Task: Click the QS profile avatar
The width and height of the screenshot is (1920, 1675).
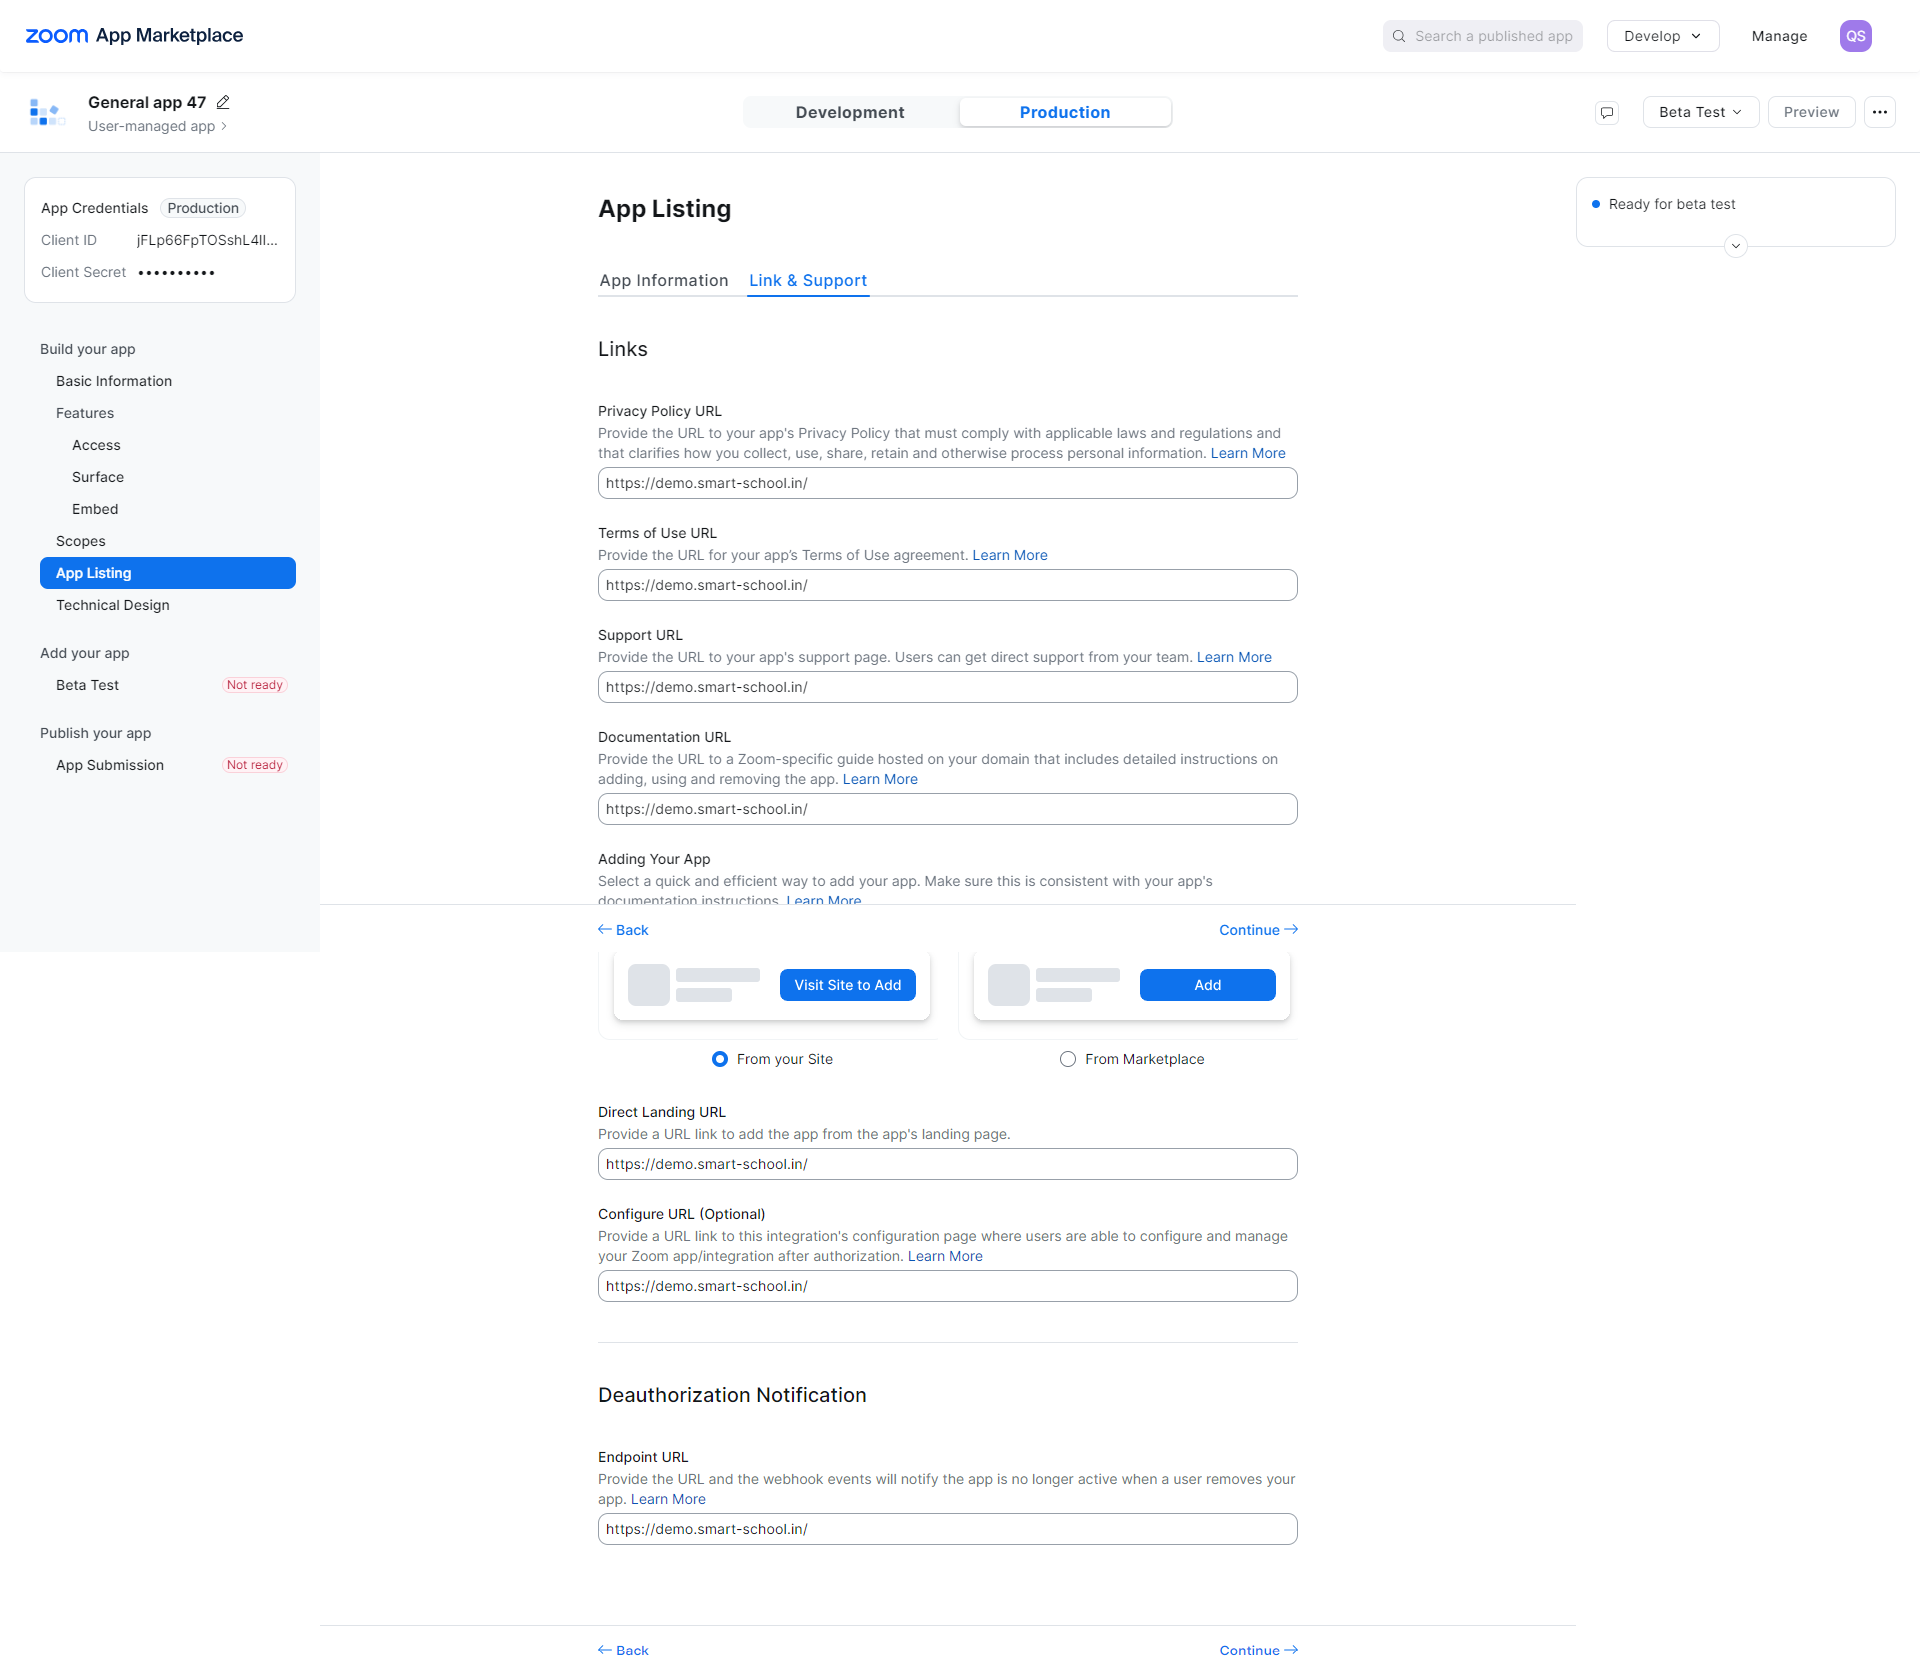Action: point(1856,35)
